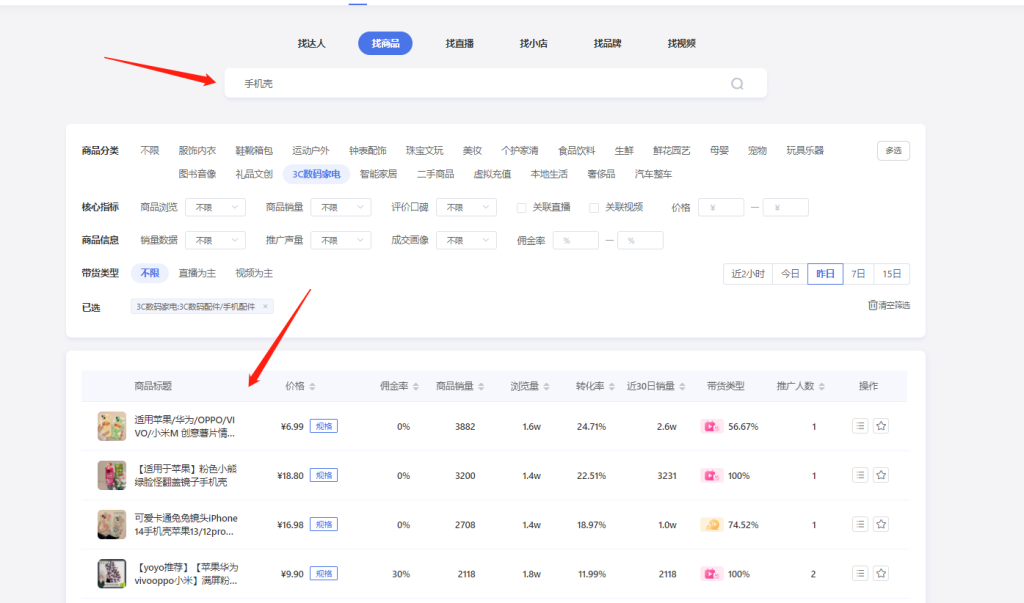Click live-stream type icon in 56.67% row

(711, 427)
